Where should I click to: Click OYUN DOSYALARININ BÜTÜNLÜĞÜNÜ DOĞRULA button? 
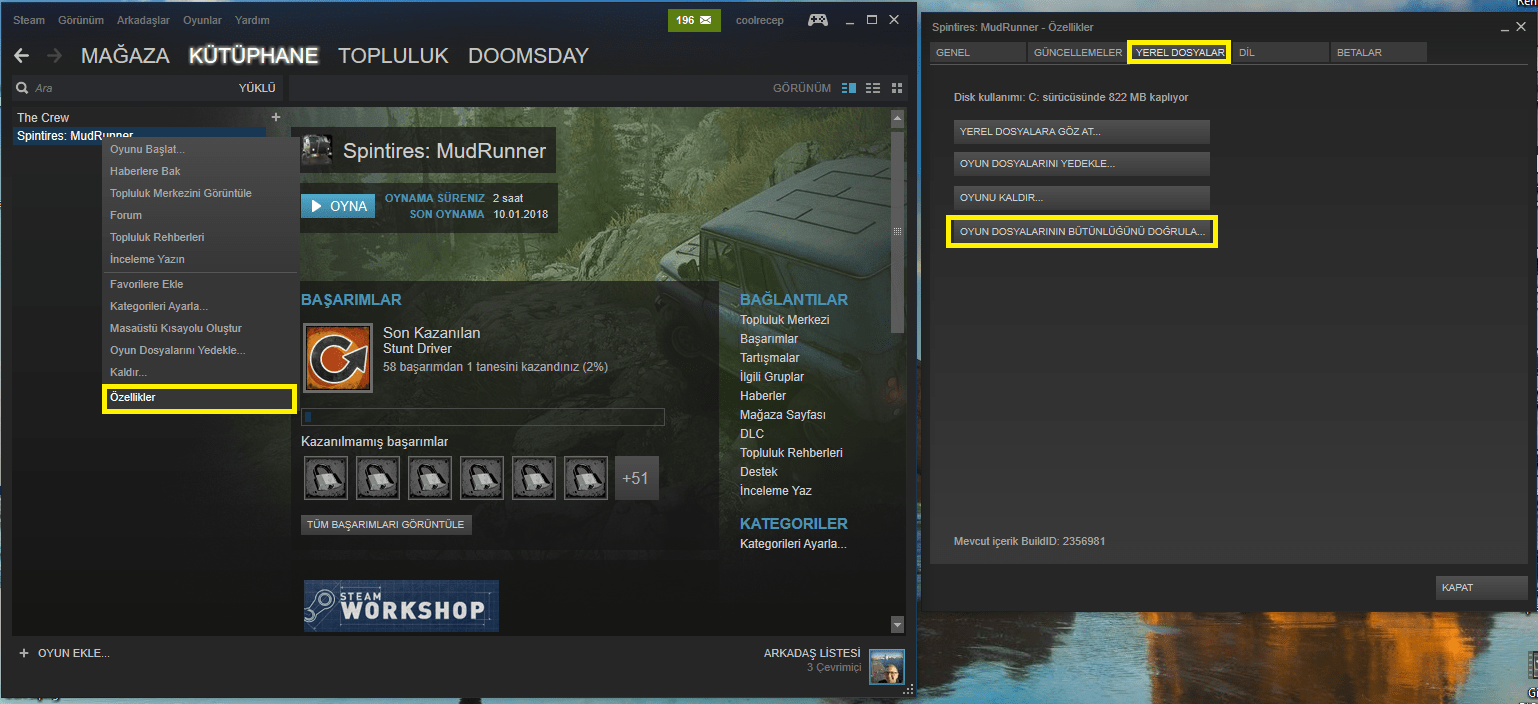(1081, 231)
